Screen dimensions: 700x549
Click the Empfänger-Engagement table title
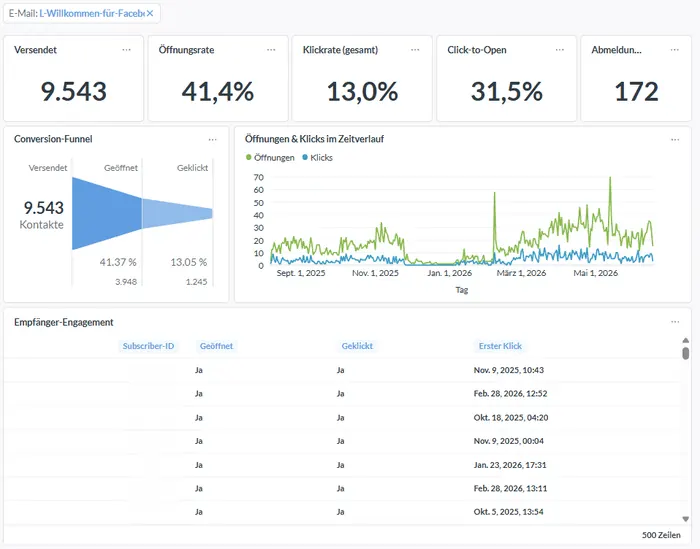pos(63,322)
